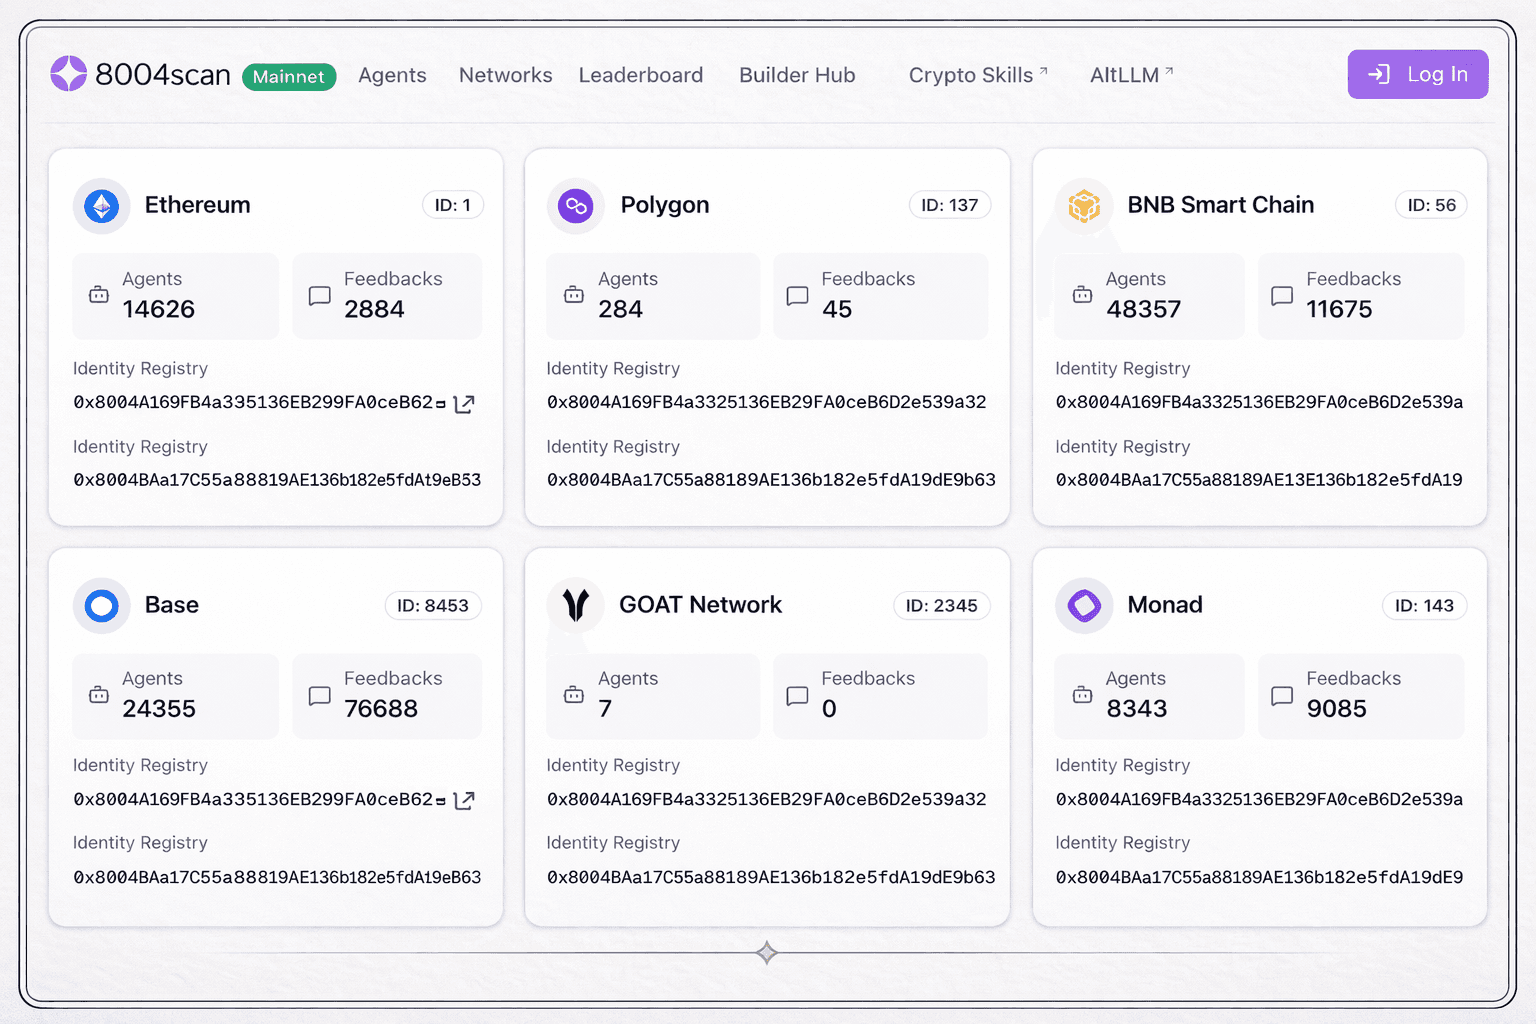1536x1024 pixels.
Task: Click the BNB Smart Chain logo
Action: (1084, 206)
